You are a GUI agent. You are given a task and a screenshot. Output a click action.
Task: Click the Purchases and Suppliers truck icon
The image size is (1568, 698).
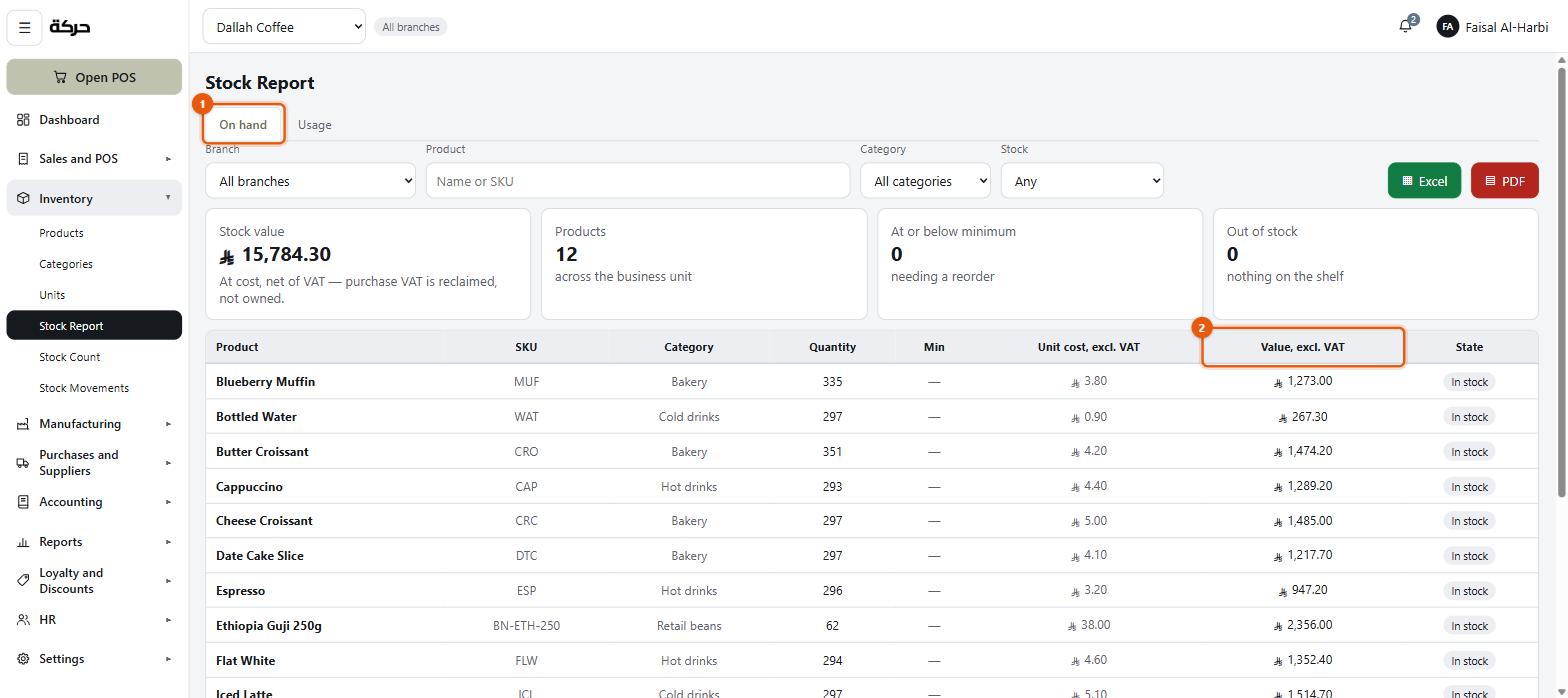tap(23, 463)
